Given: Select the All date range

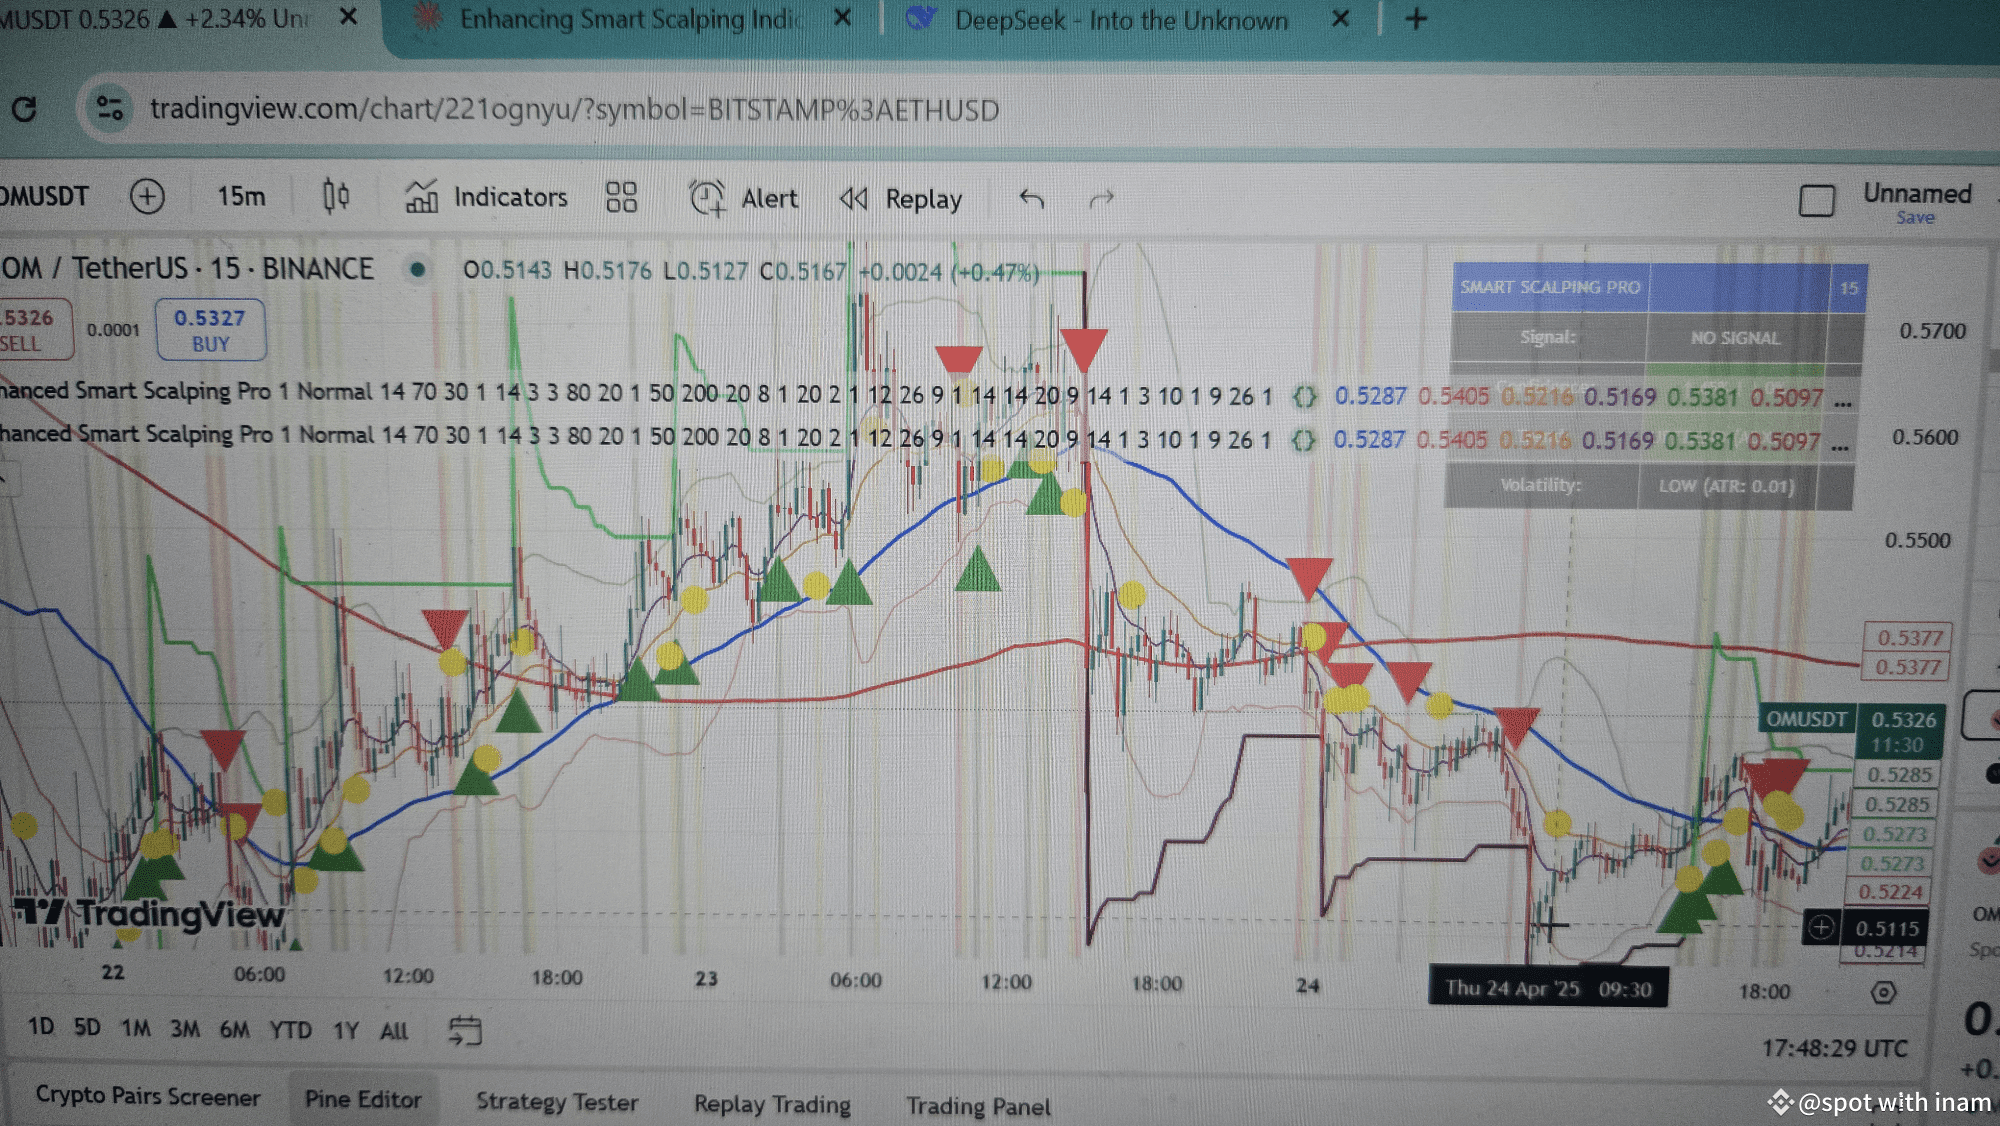Looking at the screenshot, I should point(394,1031).
